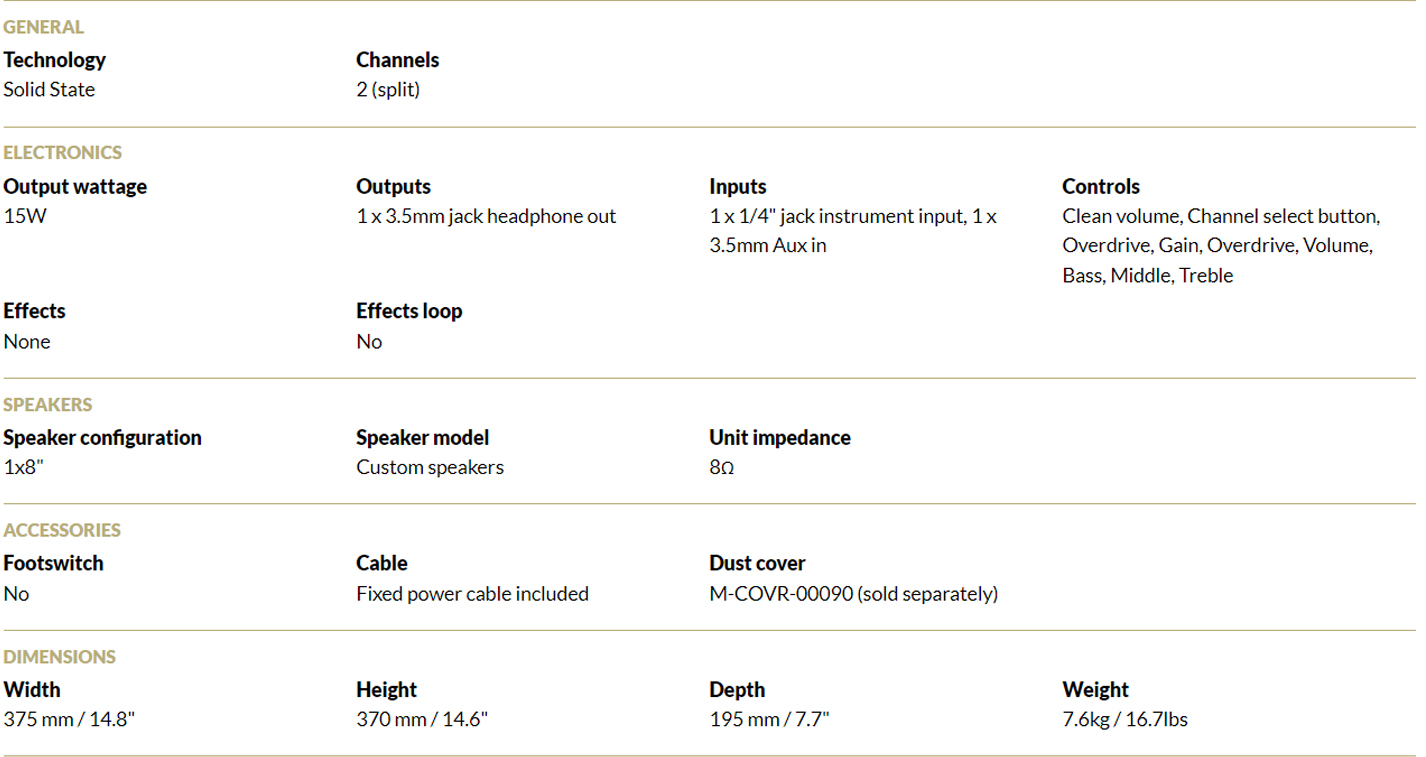Click the Technology label

54,60
